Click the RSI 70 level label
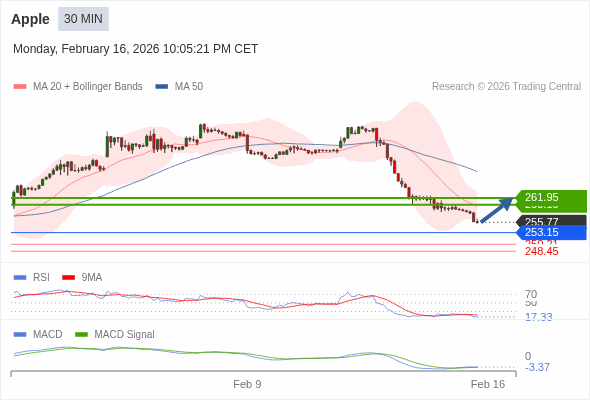The image size is (590, 400). pyautogui.click(x=531, y=294)
